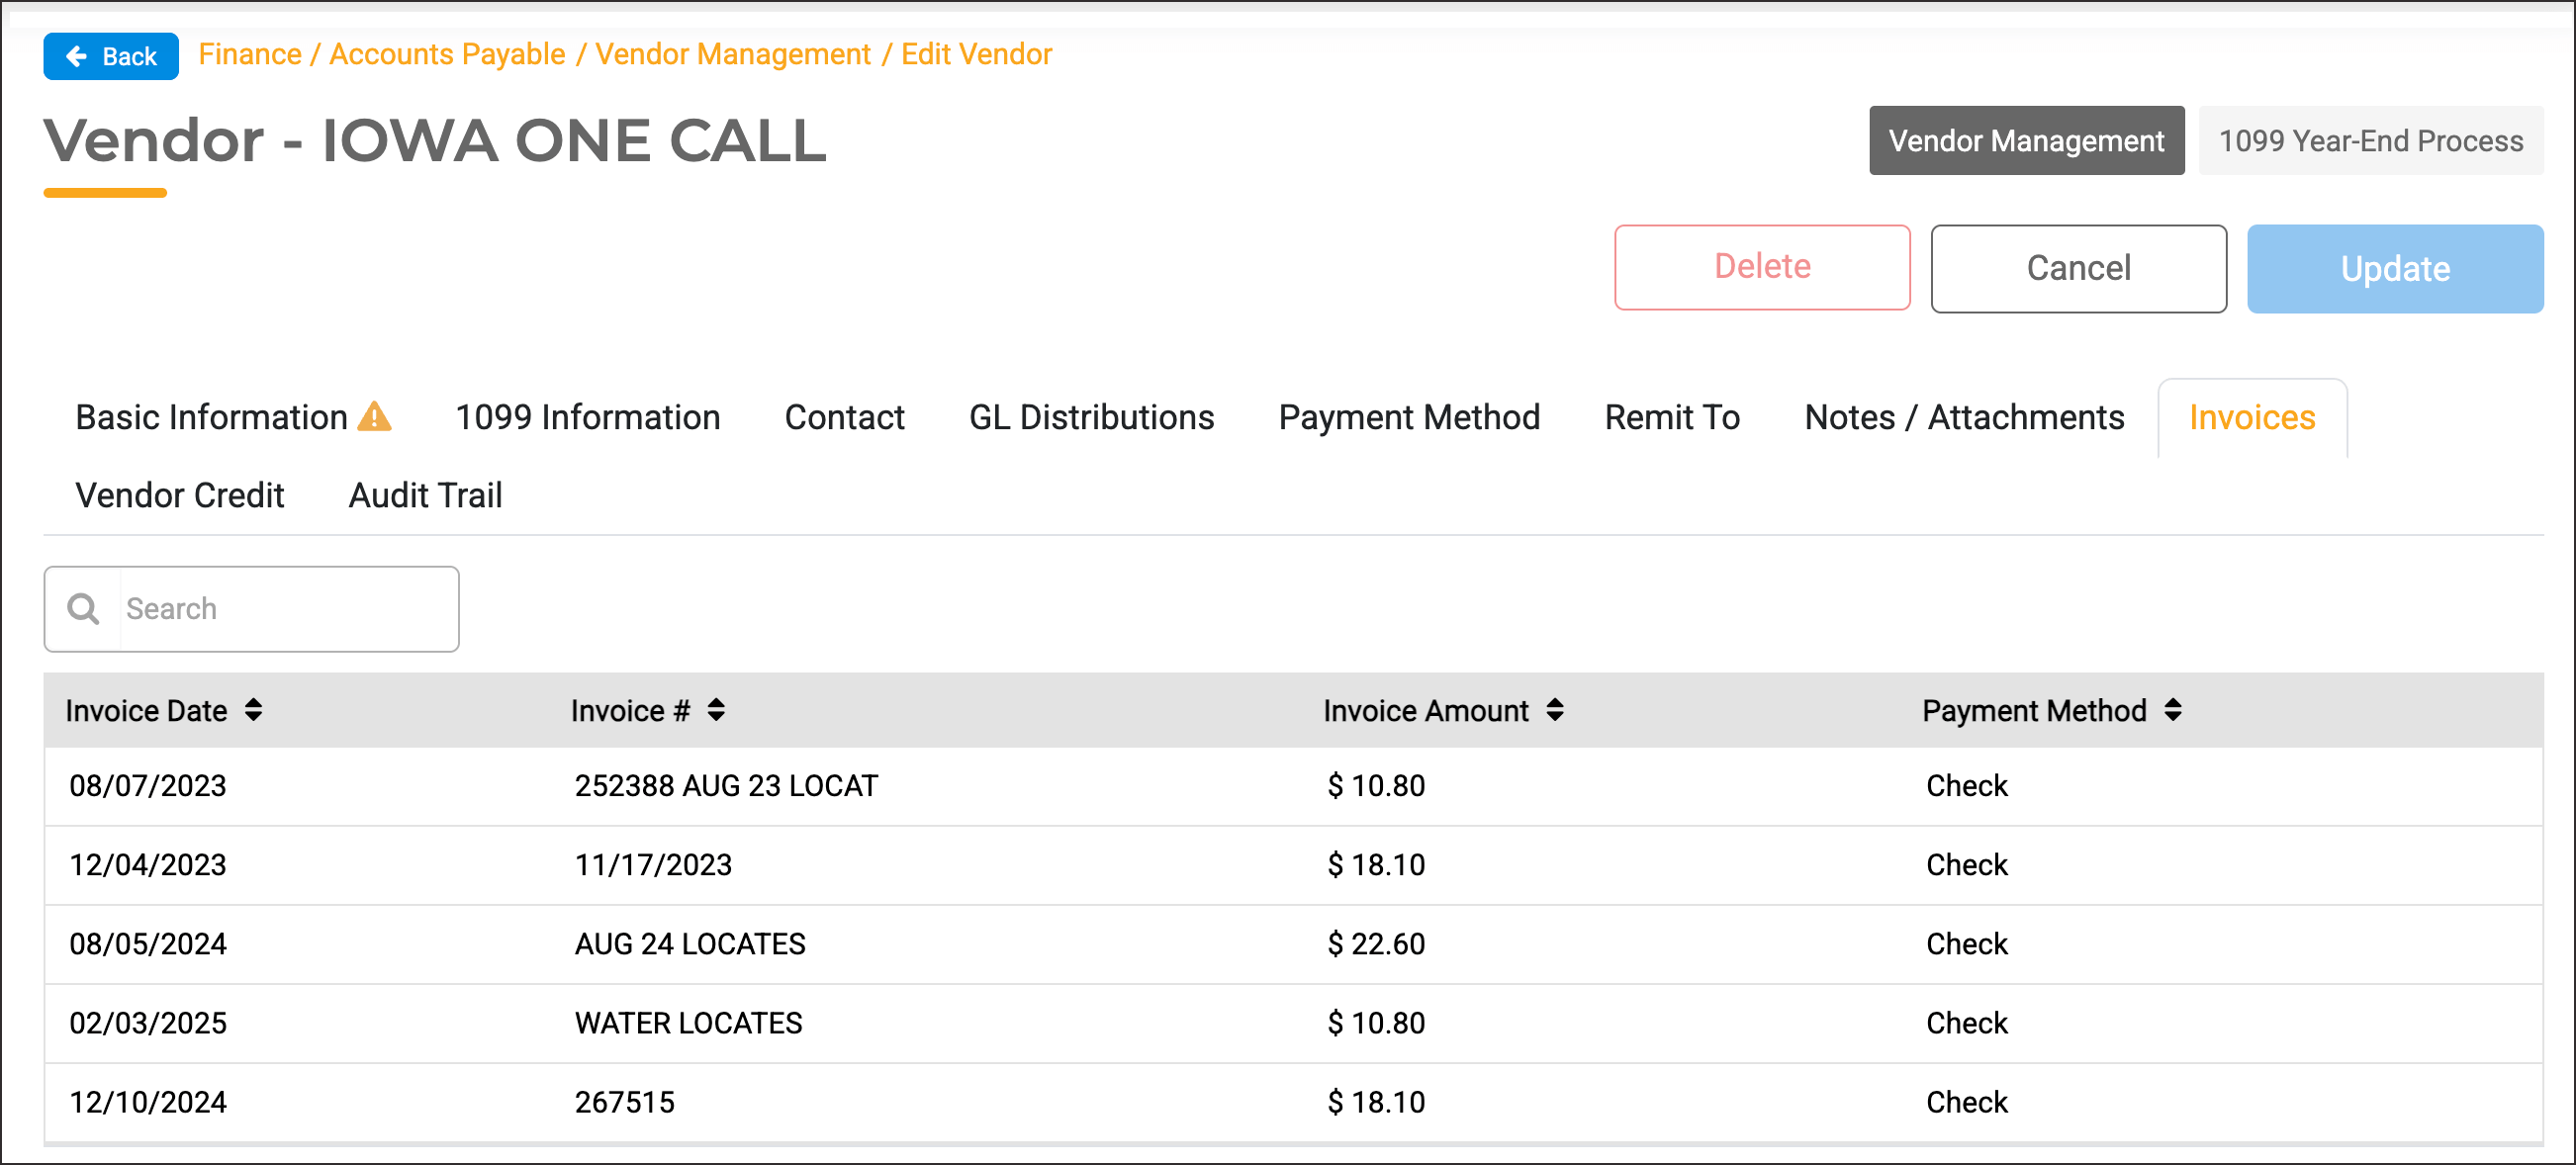Select the 12/04/2023 invoice date

coord(148,865)
